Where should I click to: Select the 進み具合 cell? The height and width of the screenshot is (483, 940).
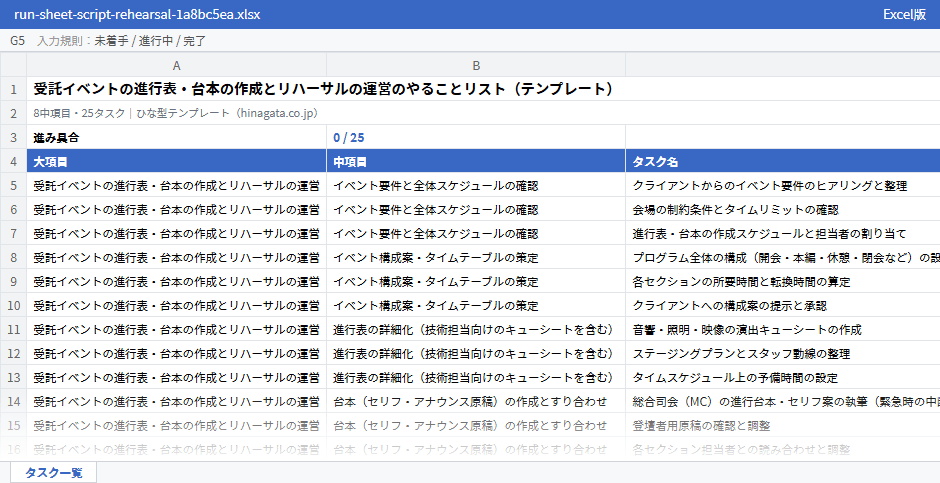[x=176, y=137]
